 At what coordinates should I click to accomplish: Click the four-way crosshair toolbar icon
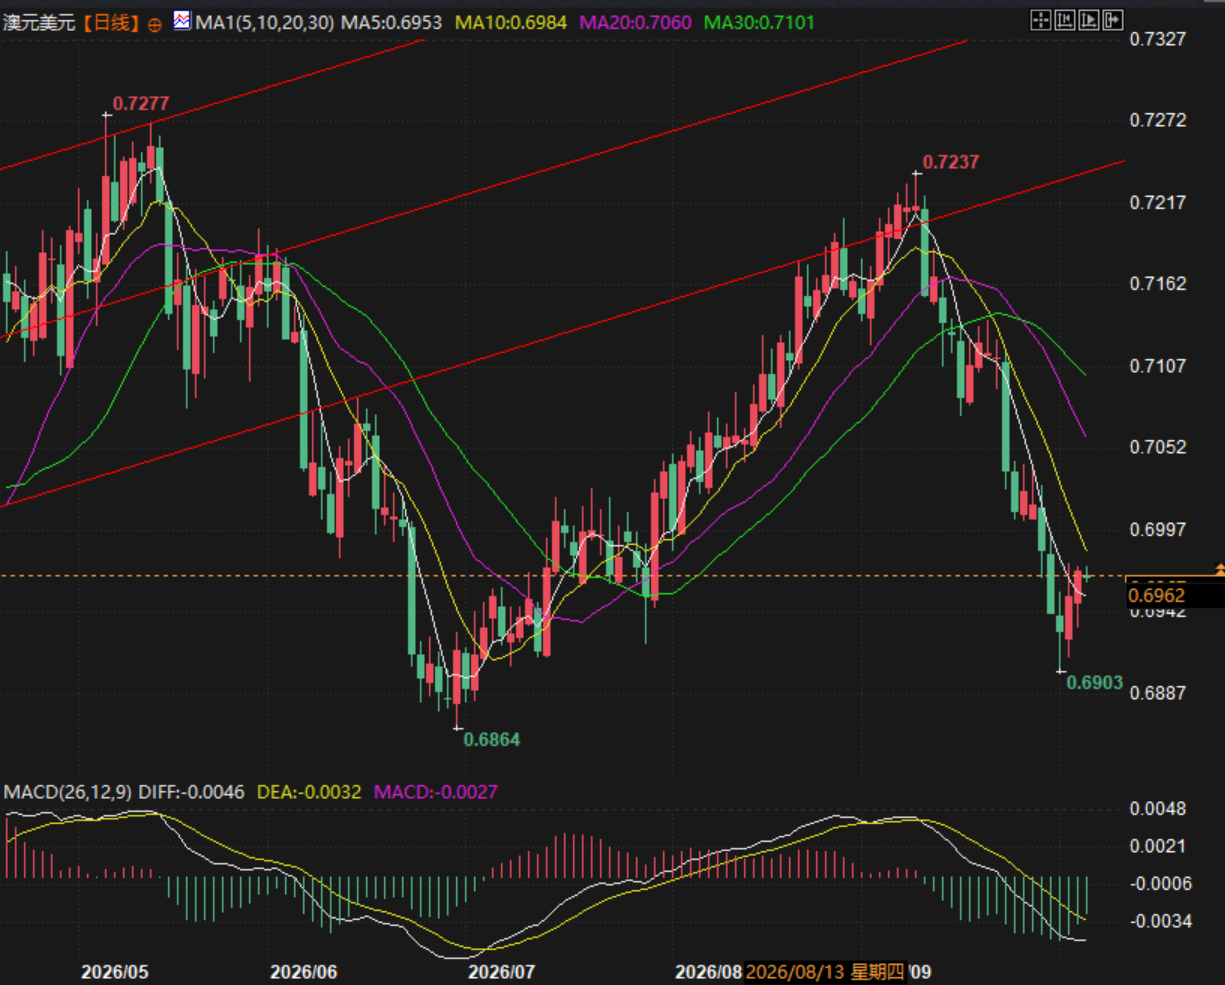click(1040, 19)
